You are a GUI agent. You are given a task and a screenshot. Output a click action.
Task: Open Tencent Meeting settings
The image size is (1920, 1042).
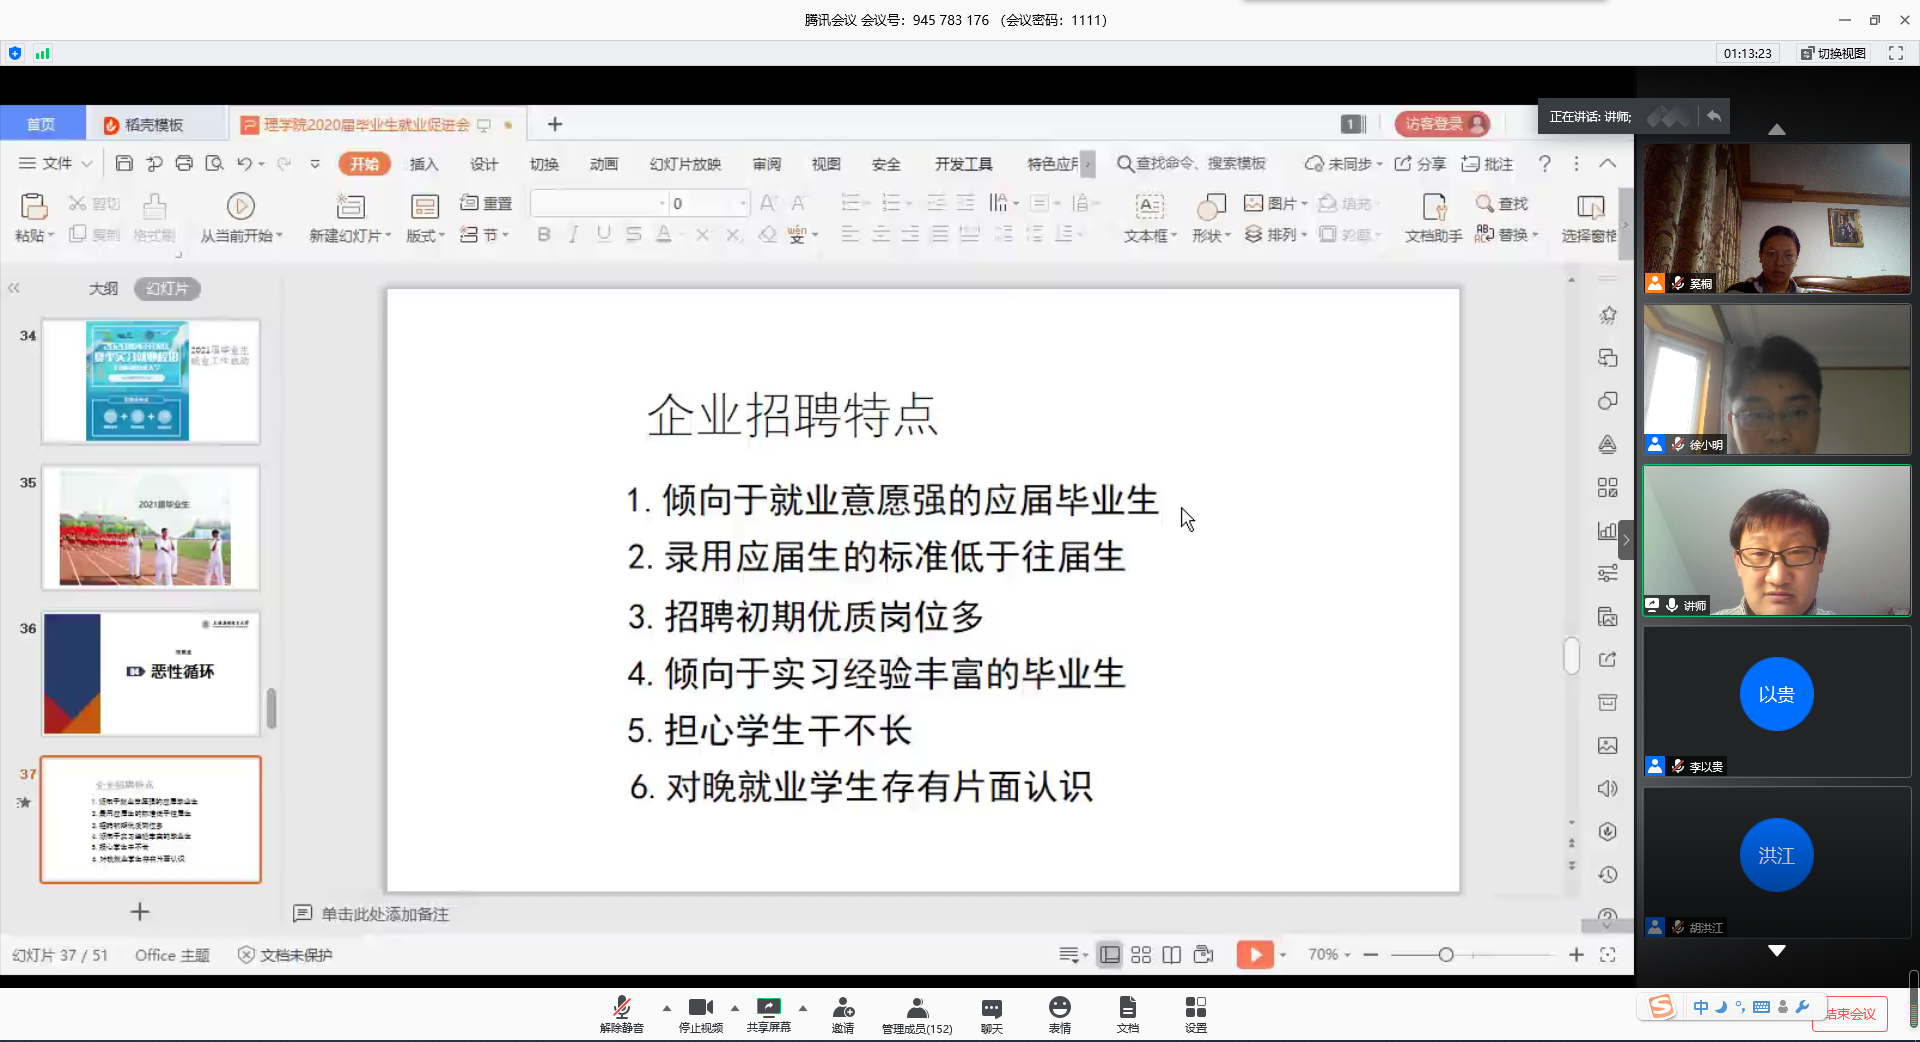[x=1195, y=1008]
